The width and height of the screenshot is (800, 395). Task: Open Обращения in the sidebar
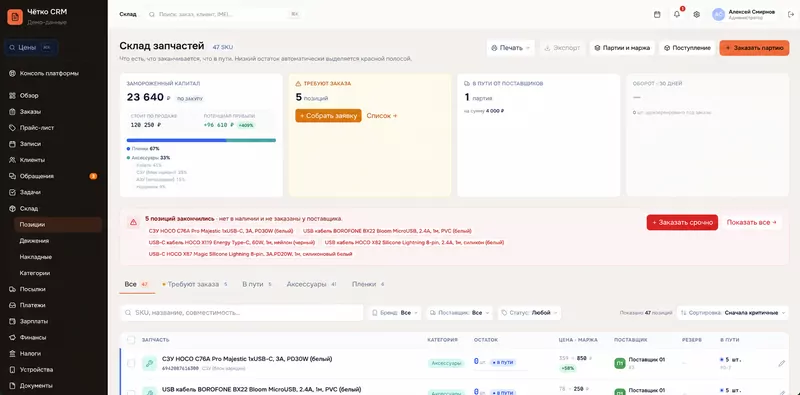[x=37, y=176]
